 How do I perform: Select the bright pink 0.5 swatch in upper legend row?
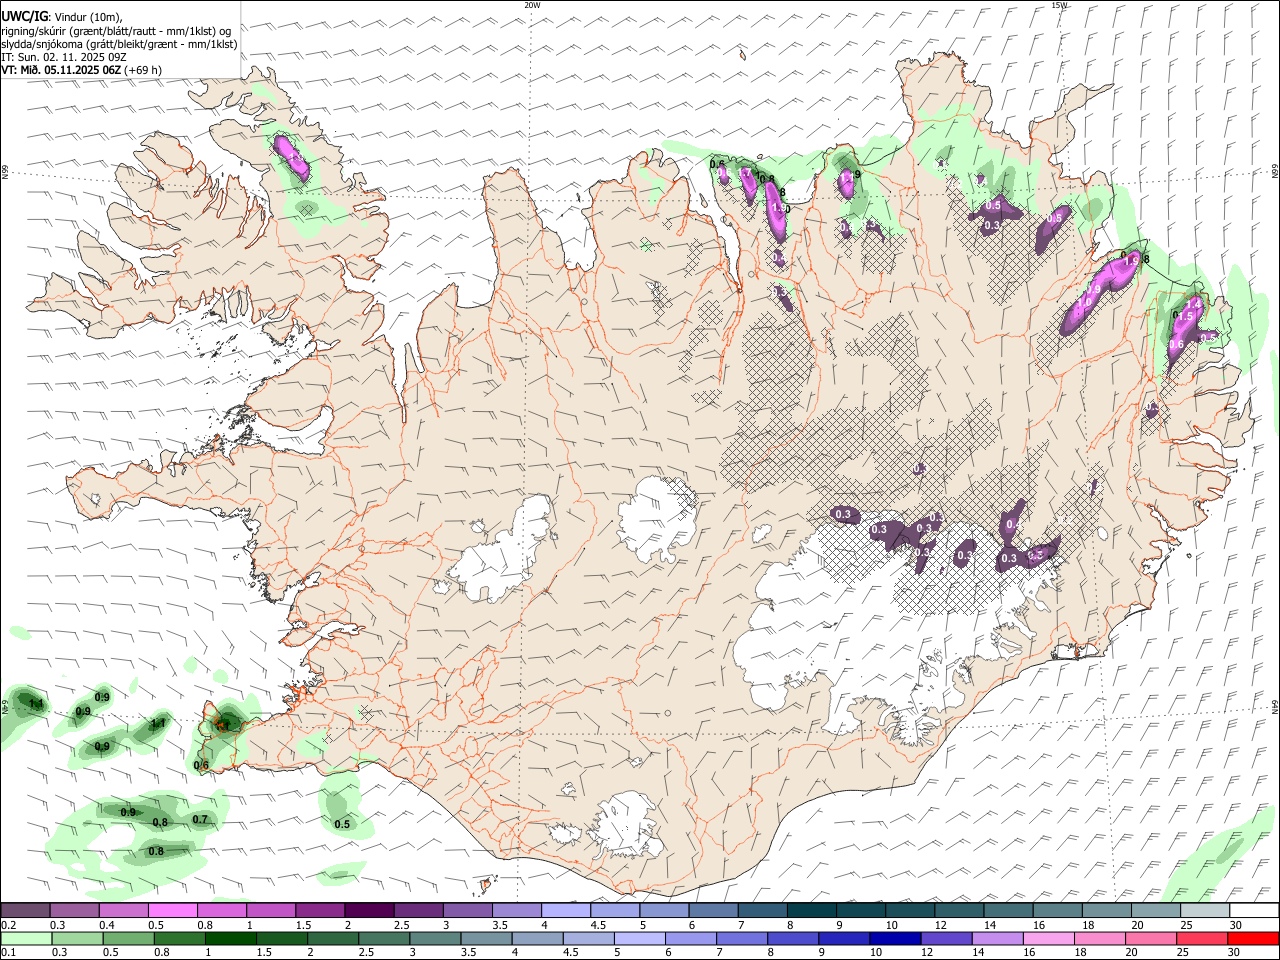pyautogui.click(x=172, y=910)
